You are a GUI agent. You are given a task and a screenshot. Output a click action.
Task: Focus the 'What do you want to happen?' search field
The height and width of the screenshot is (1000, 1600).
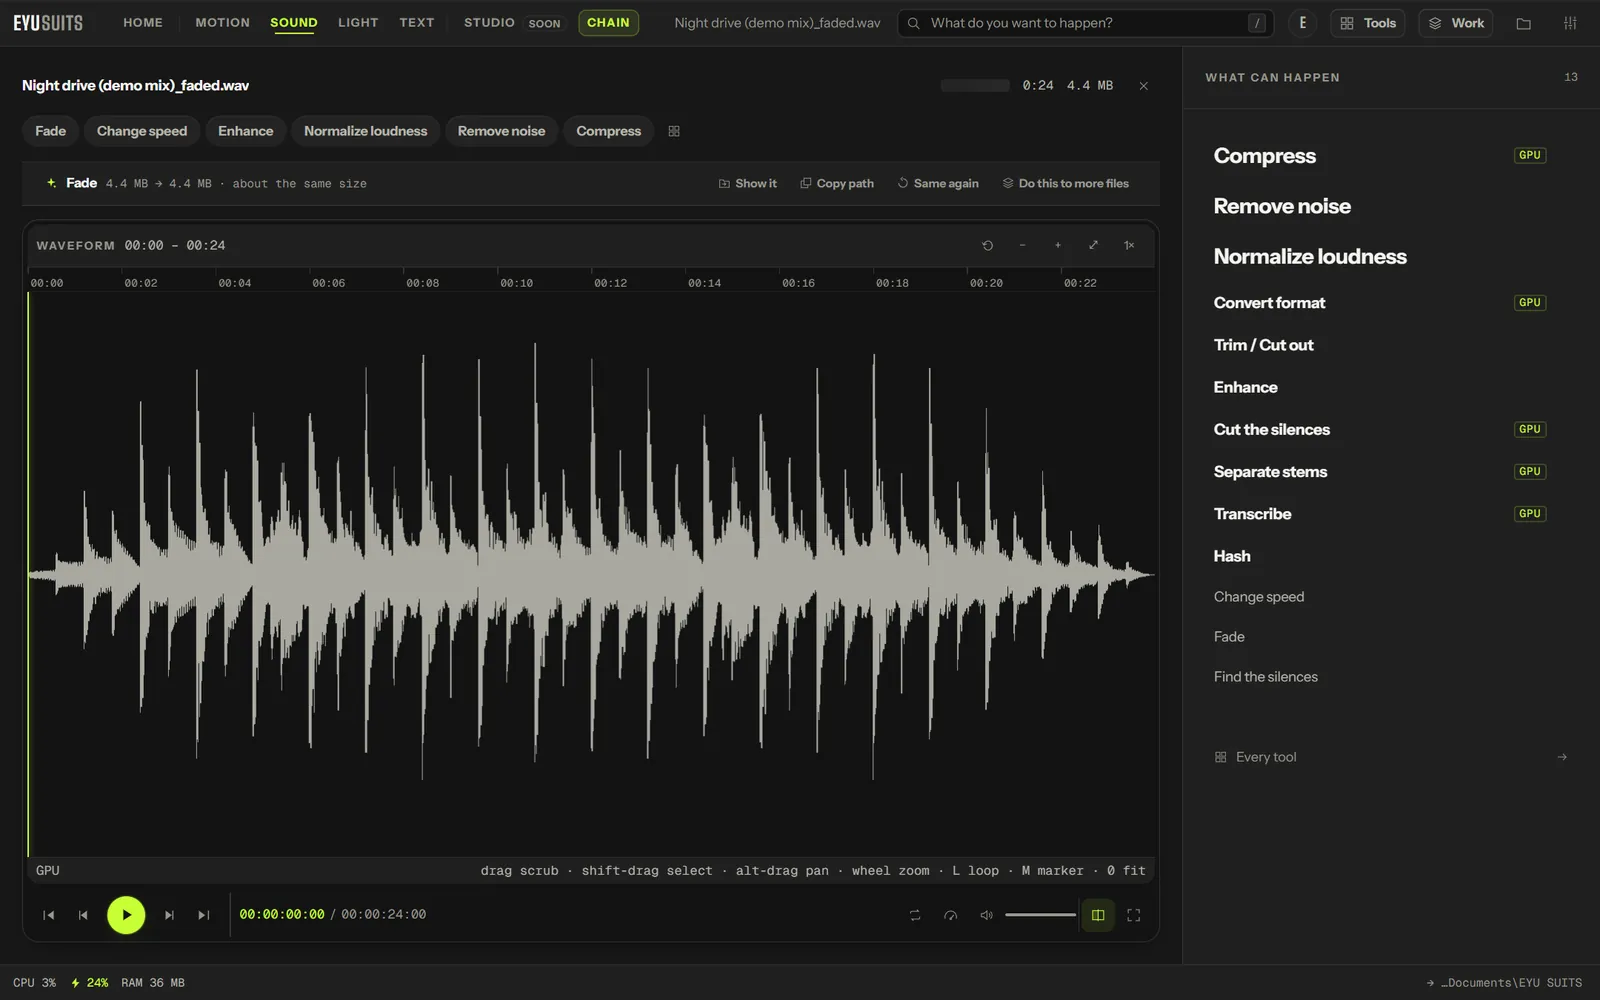point(1086,23)
